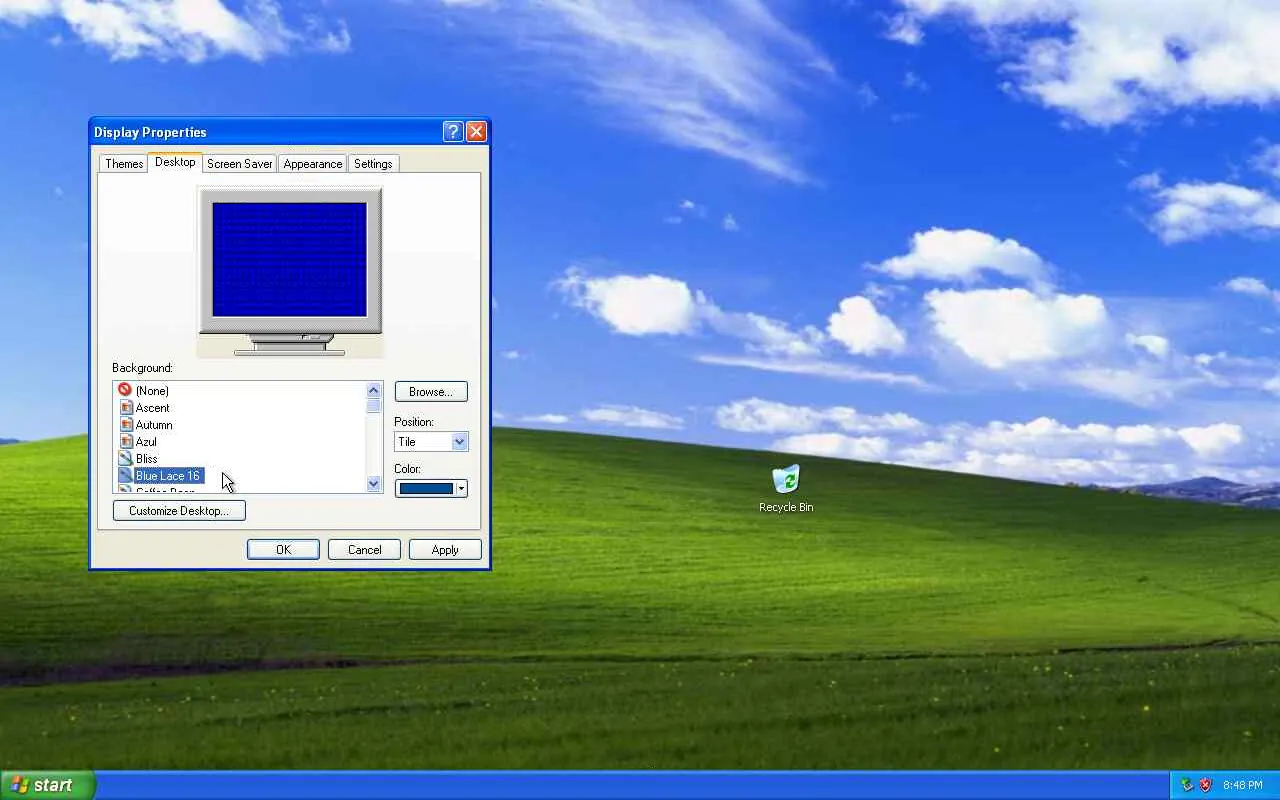1280x800 pixels.
Task: Click the Autumn wallpaper file icon
Action: [x=126, y=424]
